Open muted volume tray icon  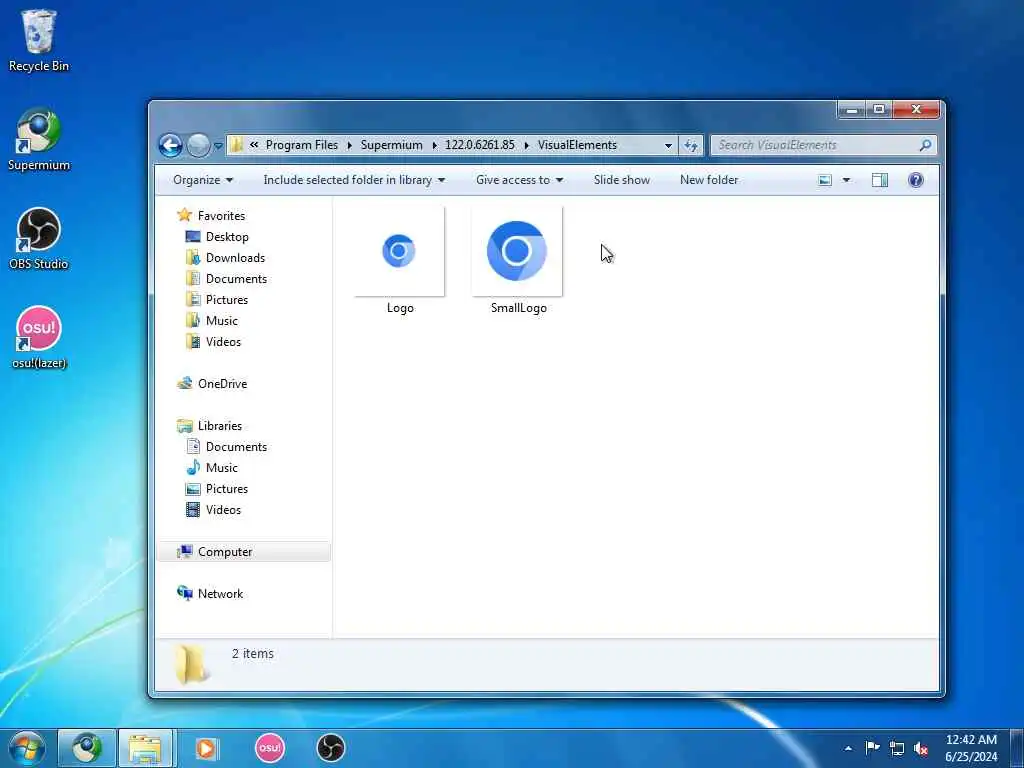[921, 748]
